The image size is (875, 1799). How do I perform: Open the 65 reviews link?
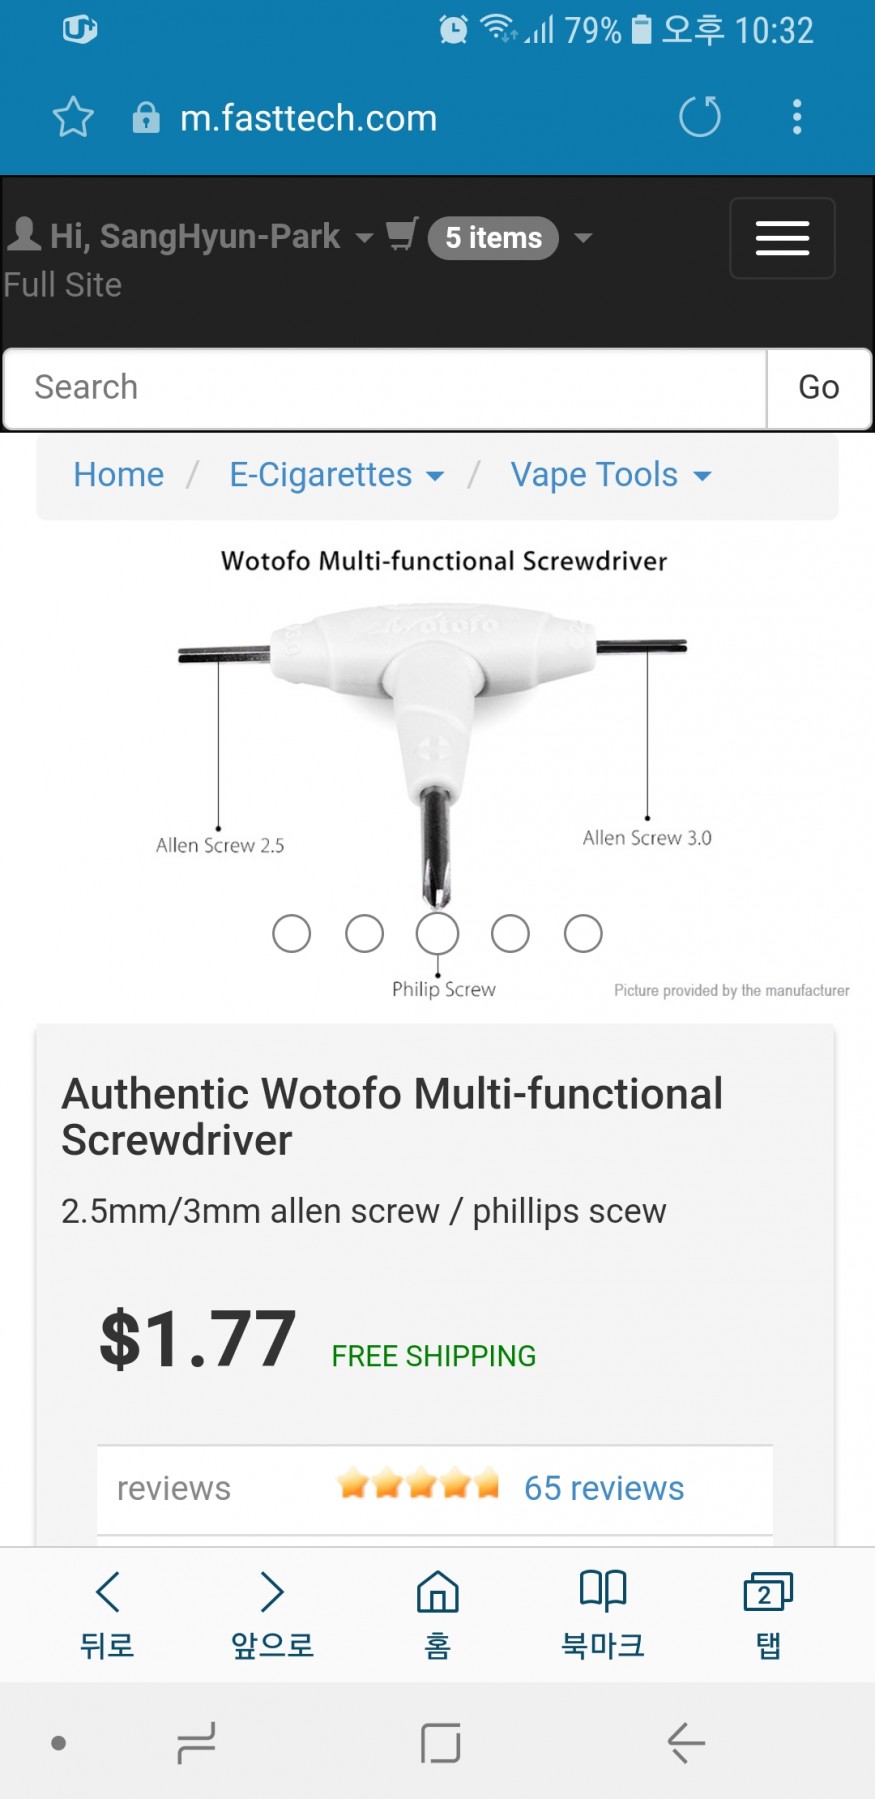coord(604,1488)
